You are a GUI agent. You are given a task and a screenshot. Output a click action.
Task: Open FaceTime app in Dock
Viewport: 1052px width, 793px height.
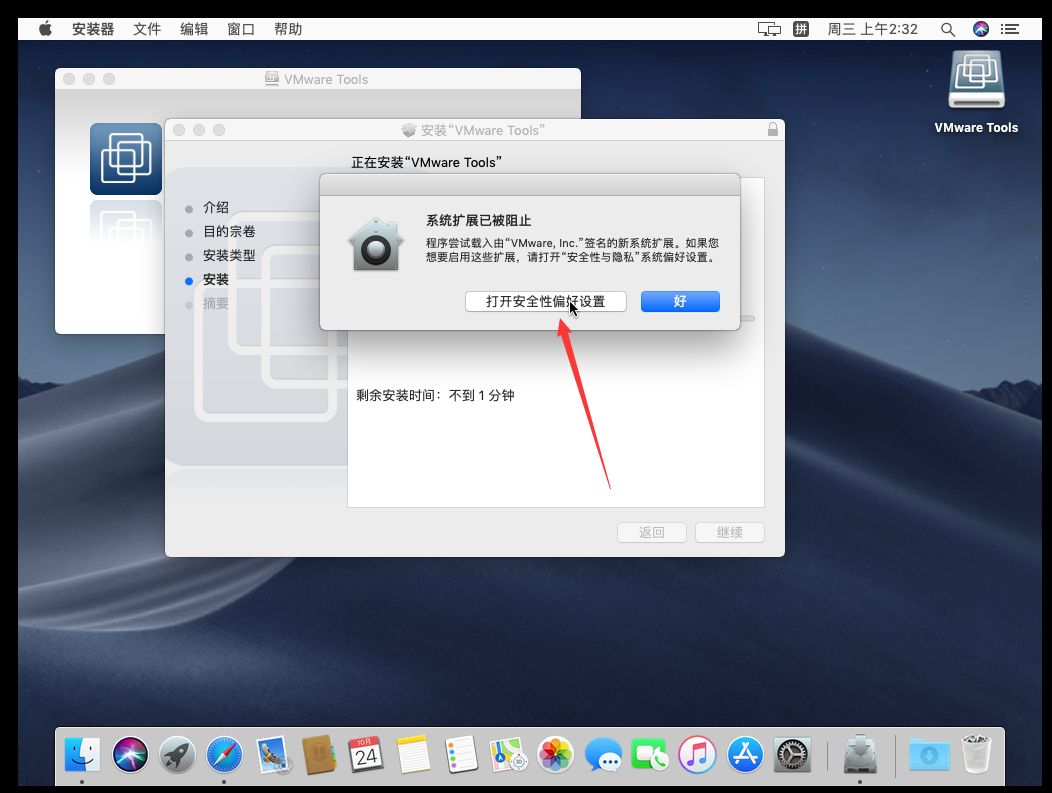[x=649, y=755]
